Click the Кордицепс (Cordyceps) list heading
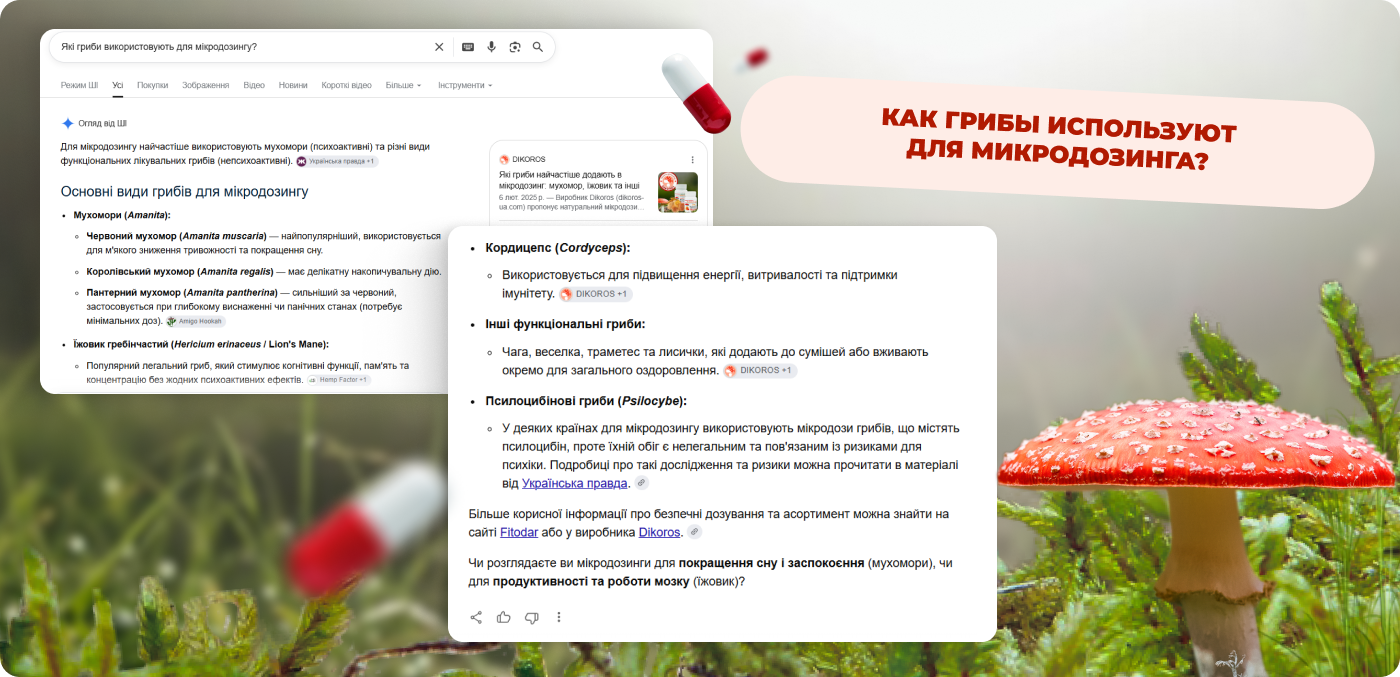1400x677 pixels. pyautogui.click(x=558, y=248)
